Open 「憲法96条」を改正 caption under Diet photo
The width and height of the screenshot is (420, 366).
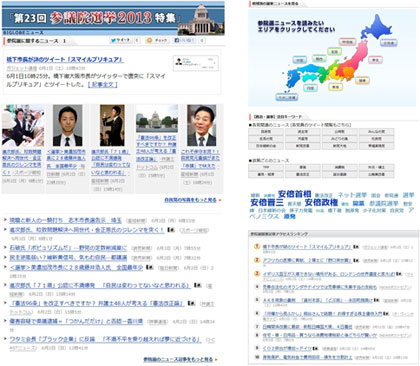[156, 148]
